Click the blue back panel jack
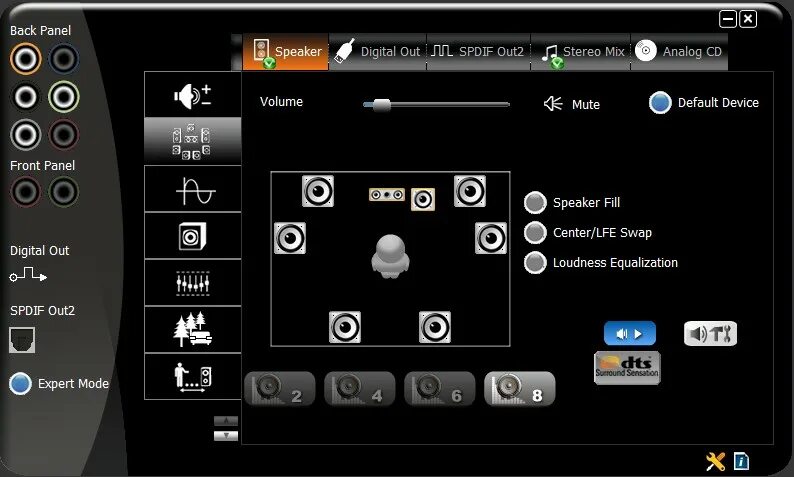The width and height of the screenshot is (794, 477). (x=64, y=59)
